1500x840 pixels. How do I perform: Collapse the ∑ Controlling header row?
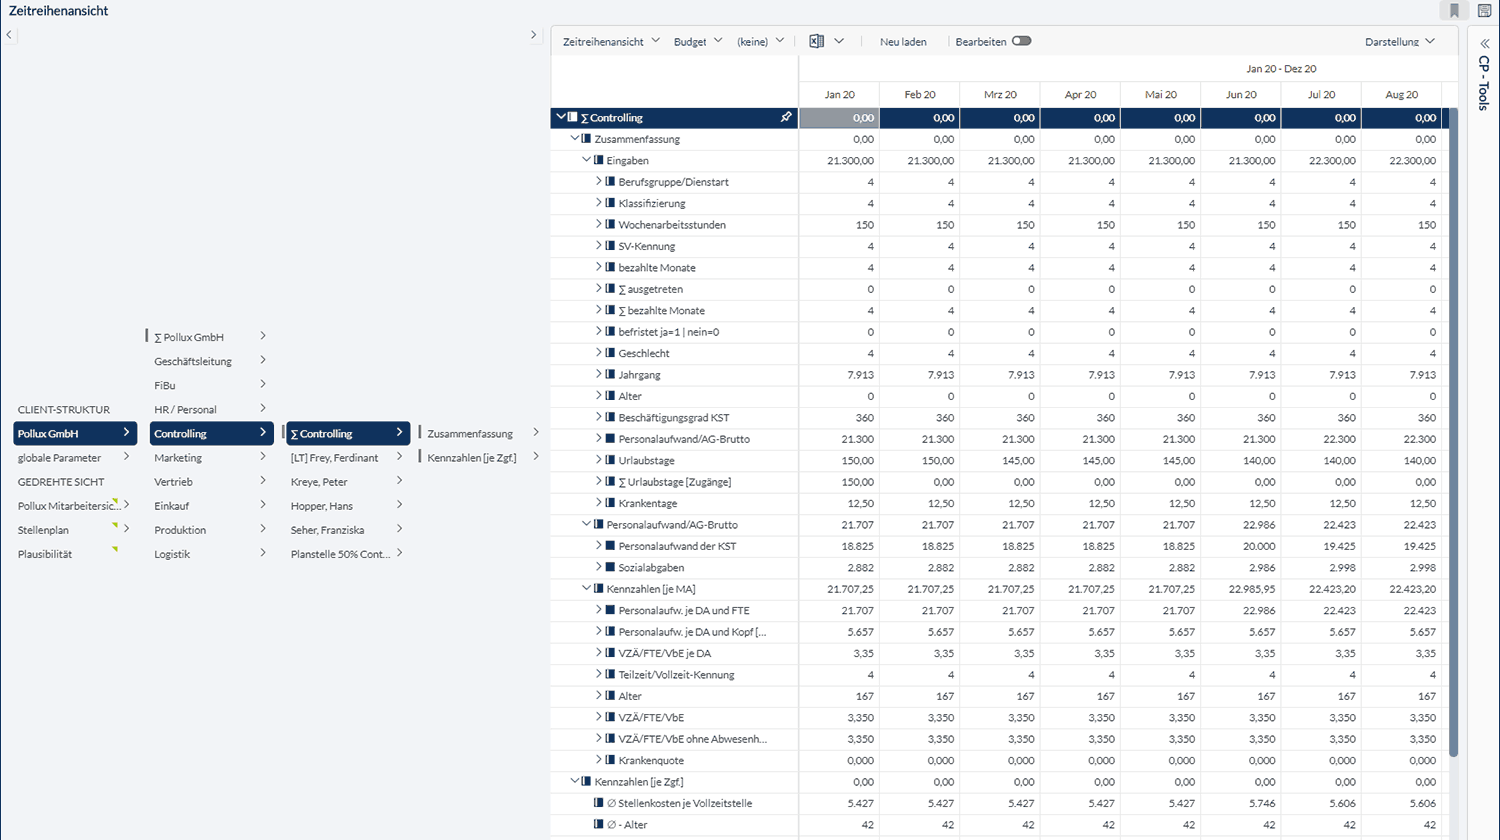[x=561, y=117]
